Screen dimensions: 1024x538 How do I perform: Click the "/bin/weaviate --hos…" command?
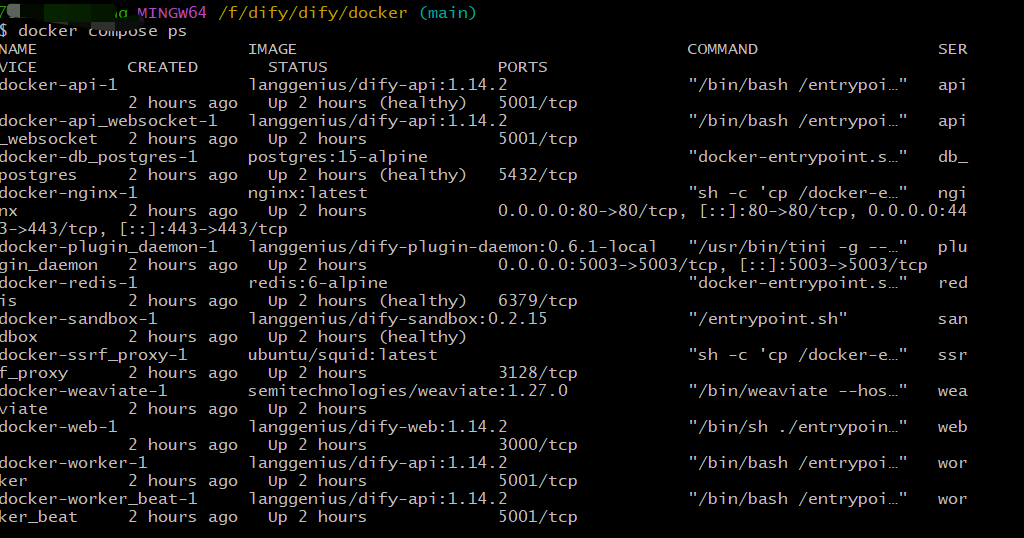point(797,390)
